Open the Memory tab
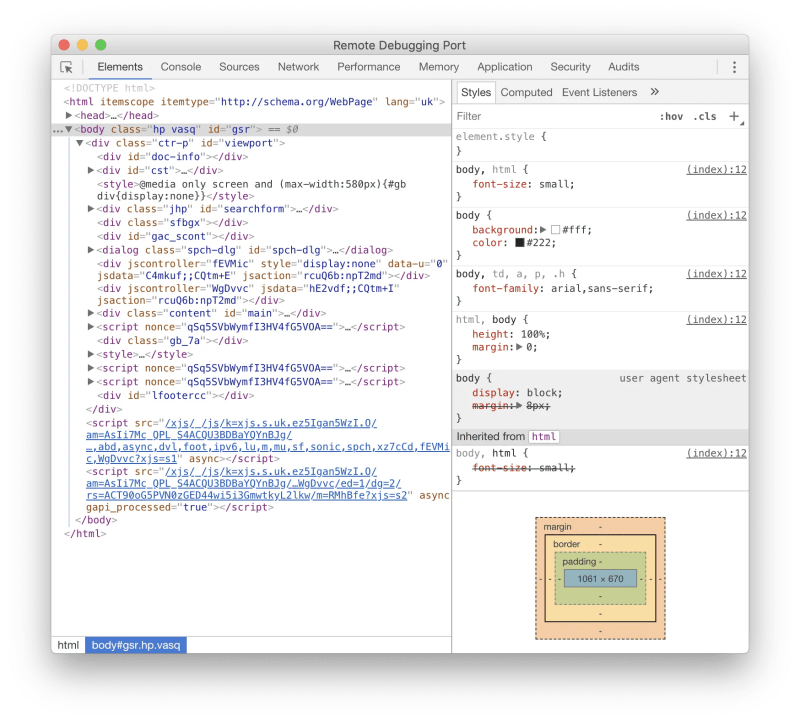This screenshot has height=721, width=800. point(439,67)
